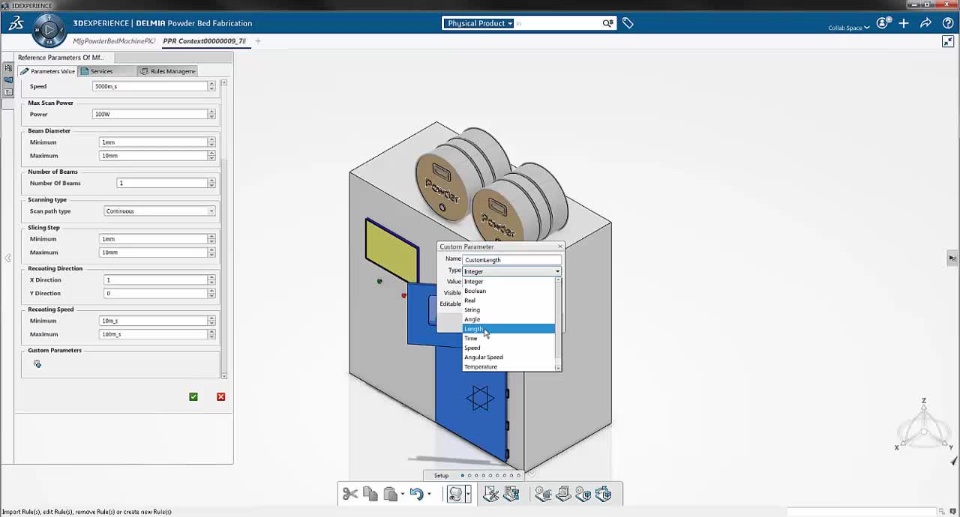Open the Paste options dropdown arrow
This screenshot has height=517, width=960.
pyautogui.click(x=402, y=494)
